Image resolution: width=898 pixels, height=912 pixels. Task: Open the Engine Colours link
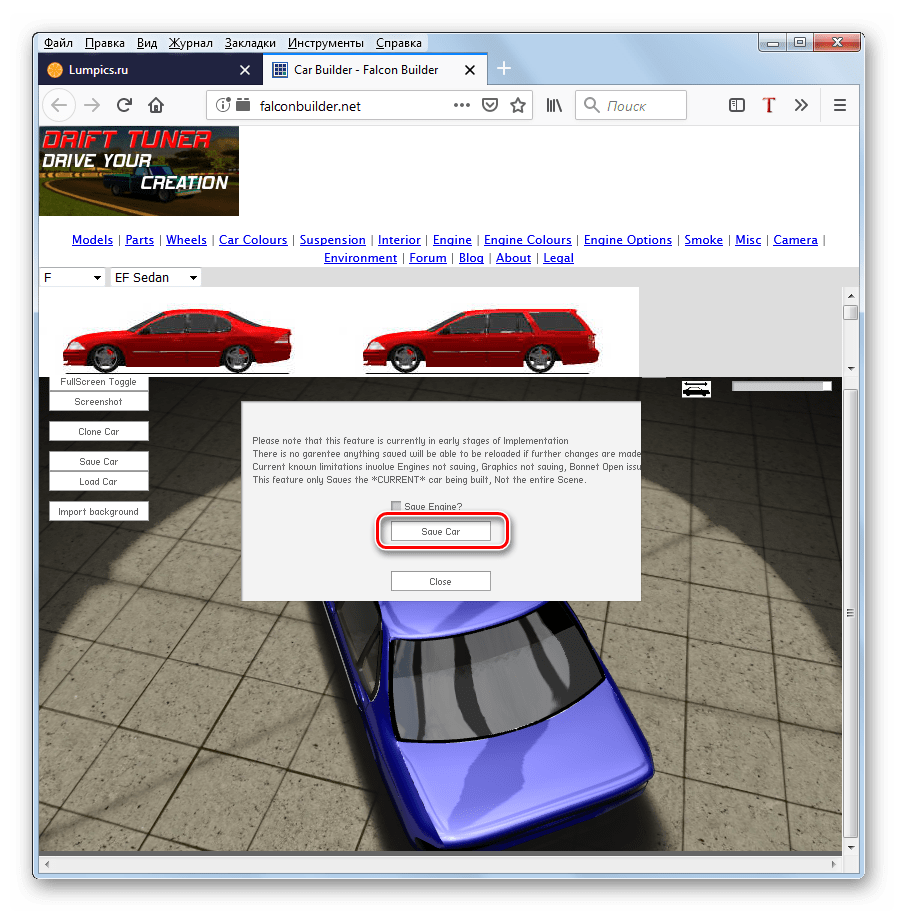click(528, 240)
